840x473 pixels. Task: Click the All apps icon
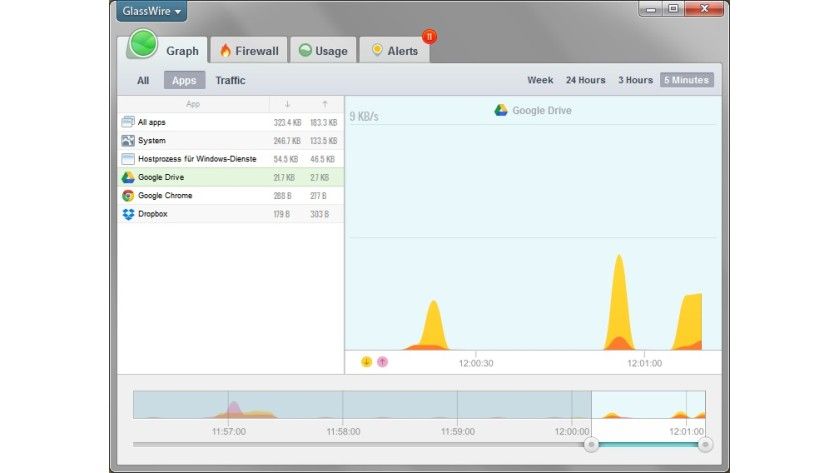click(x=128, y=122)
